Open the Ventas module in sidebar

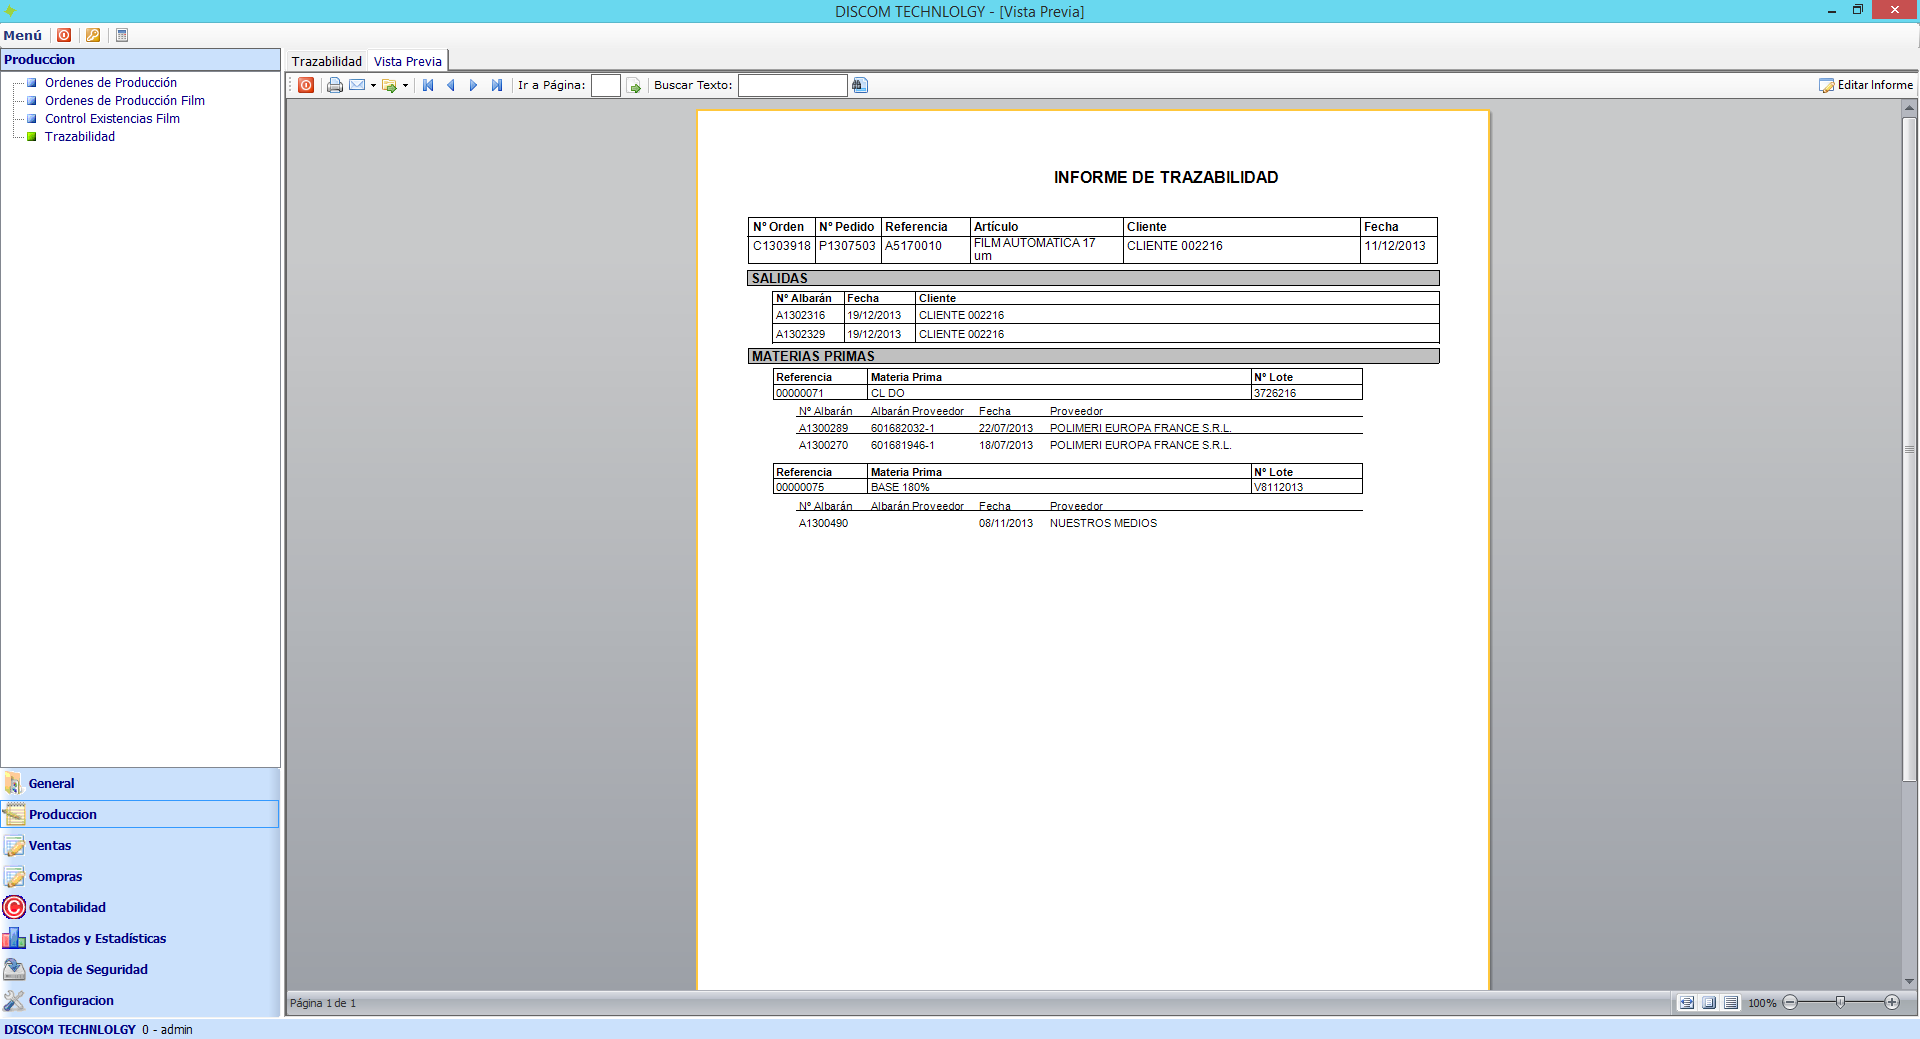click(x=50, y=846)
